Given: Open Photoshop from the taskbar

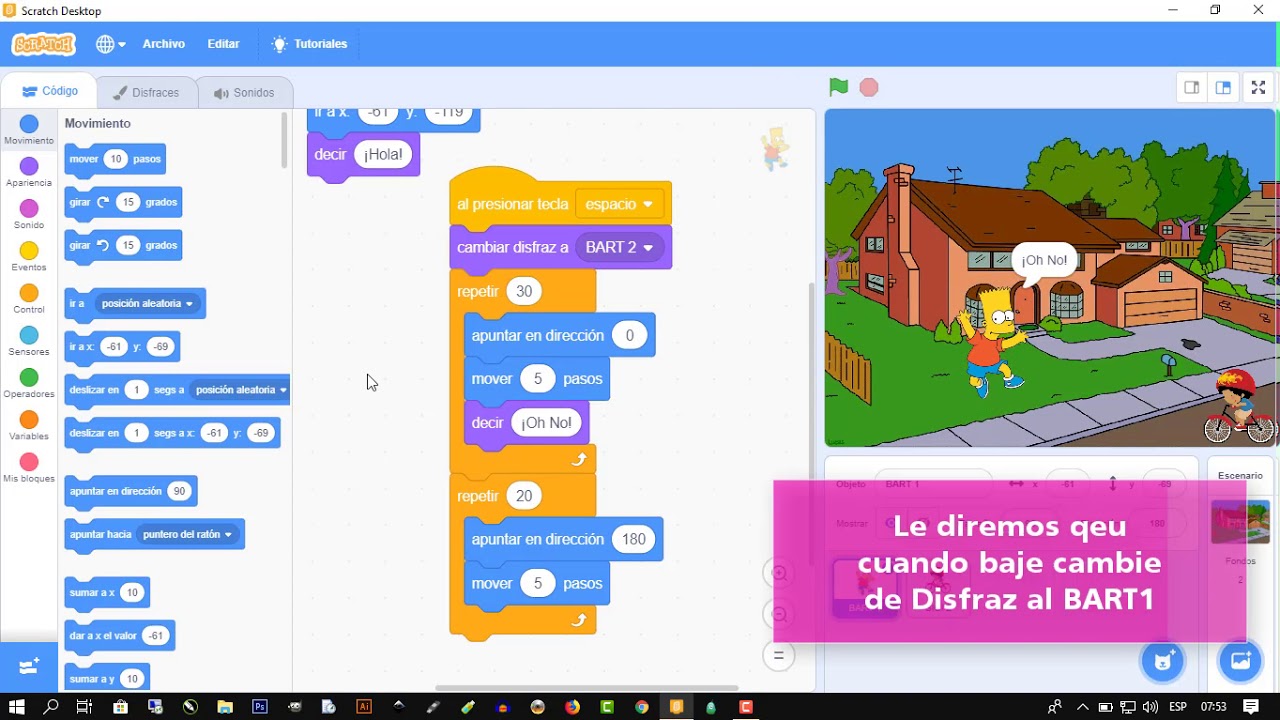Looking at the screenshot, I should pos(260,707).
